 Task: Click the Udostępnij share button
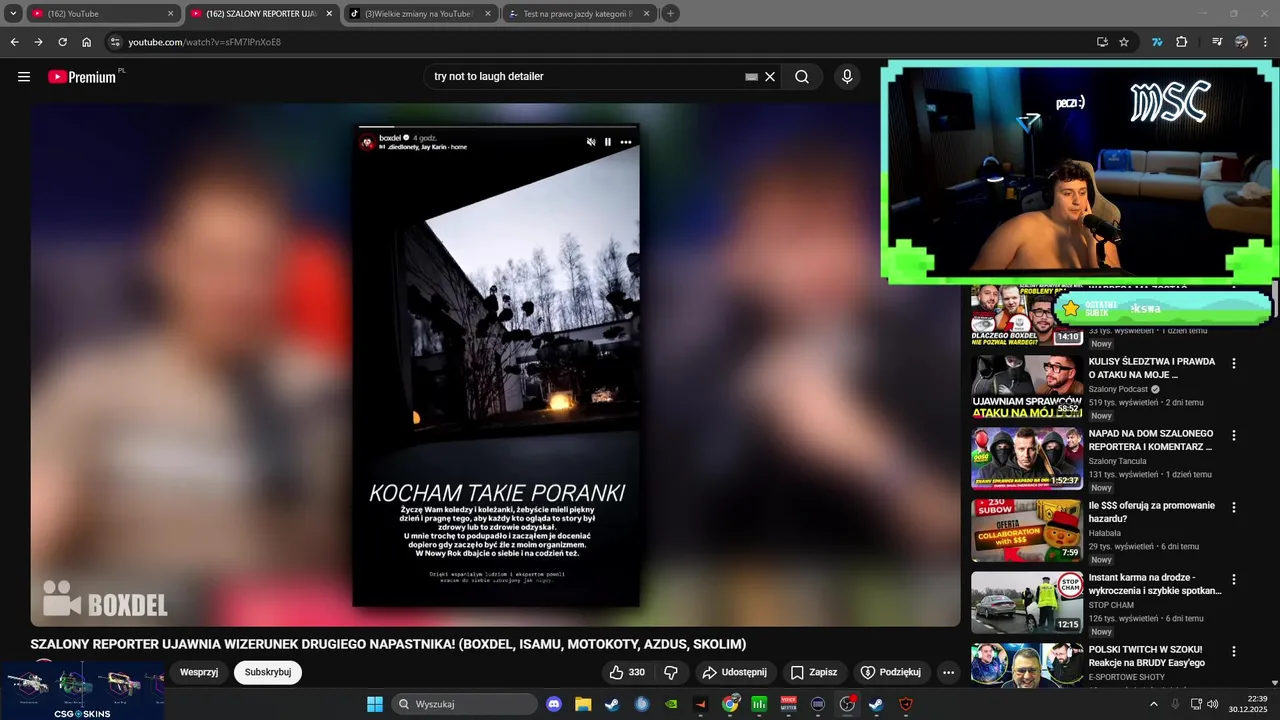click(734, 672)
